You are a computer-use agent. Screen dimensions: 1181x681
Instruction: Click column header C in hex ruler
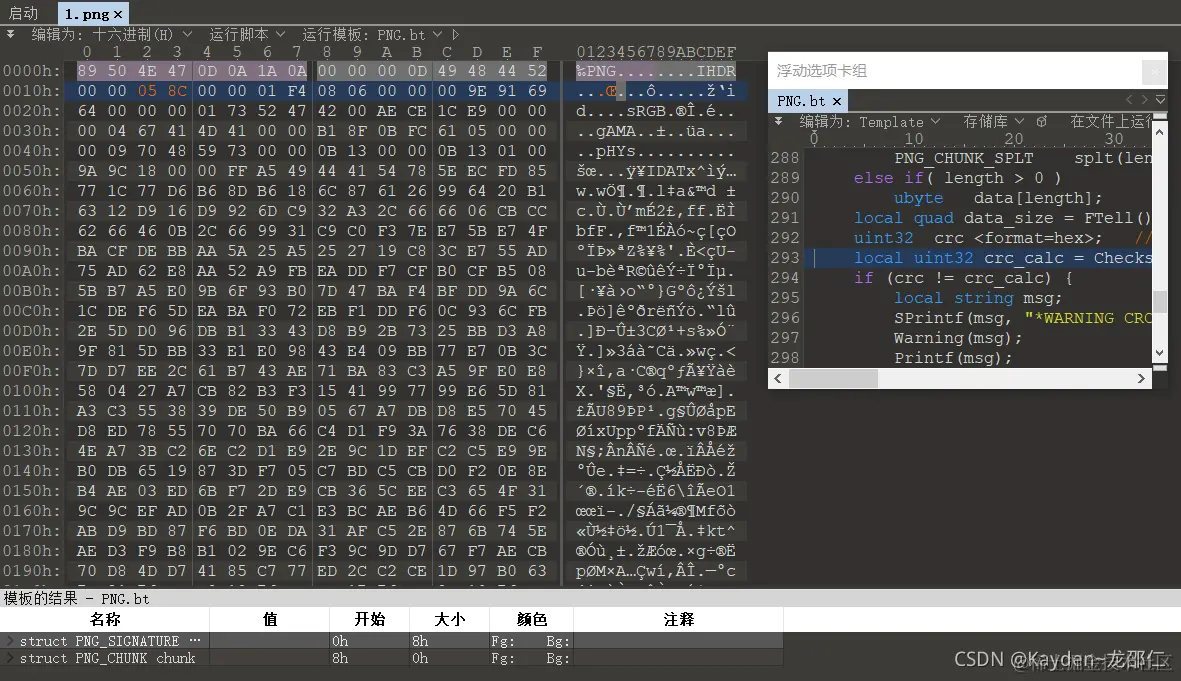[x=447, y=52]
